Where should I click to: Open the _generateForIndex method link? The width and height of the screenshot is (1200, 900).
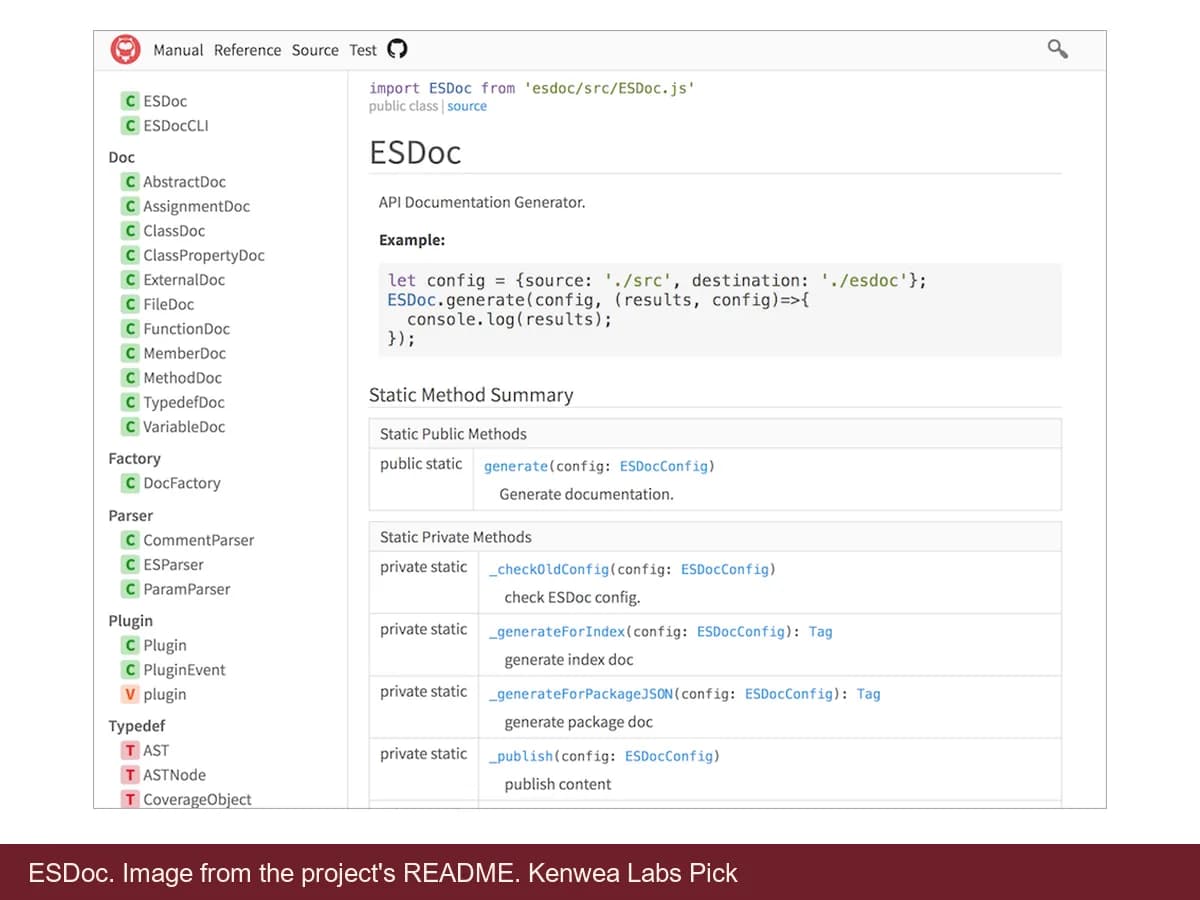tap(557, 632)
